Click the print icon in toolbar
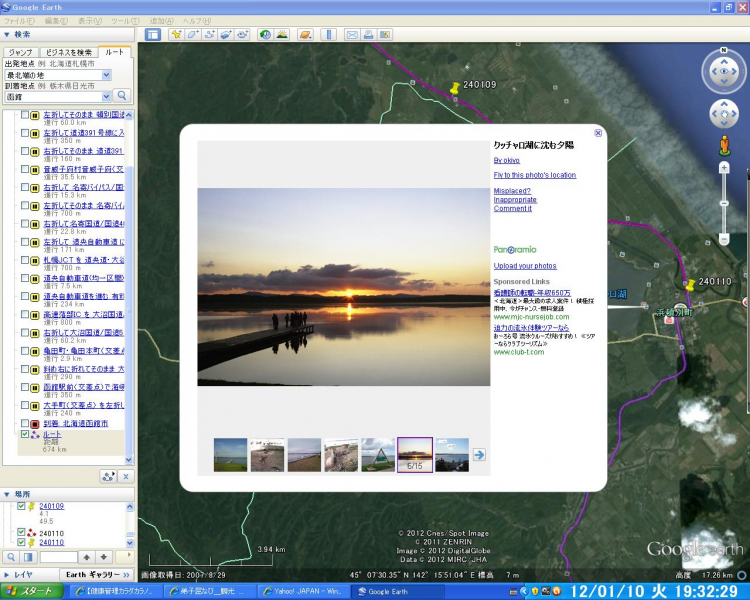Image resolution: width=750 pixels, height=600 pixels. 368,34
